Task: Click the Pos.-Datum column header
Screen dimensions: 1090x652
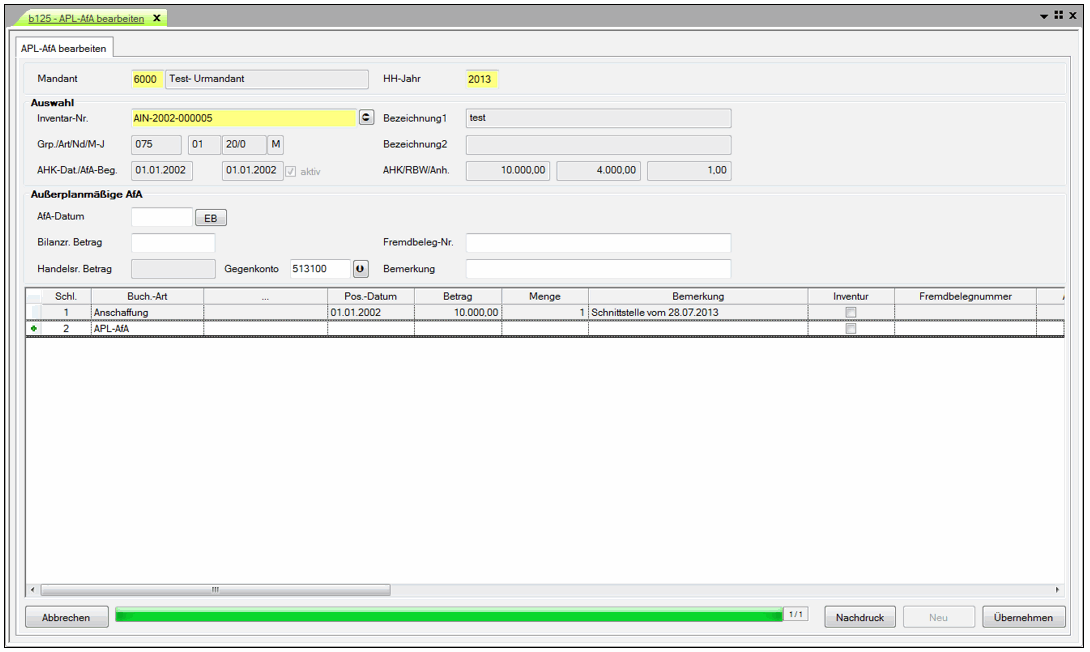Action: [371, 296]
